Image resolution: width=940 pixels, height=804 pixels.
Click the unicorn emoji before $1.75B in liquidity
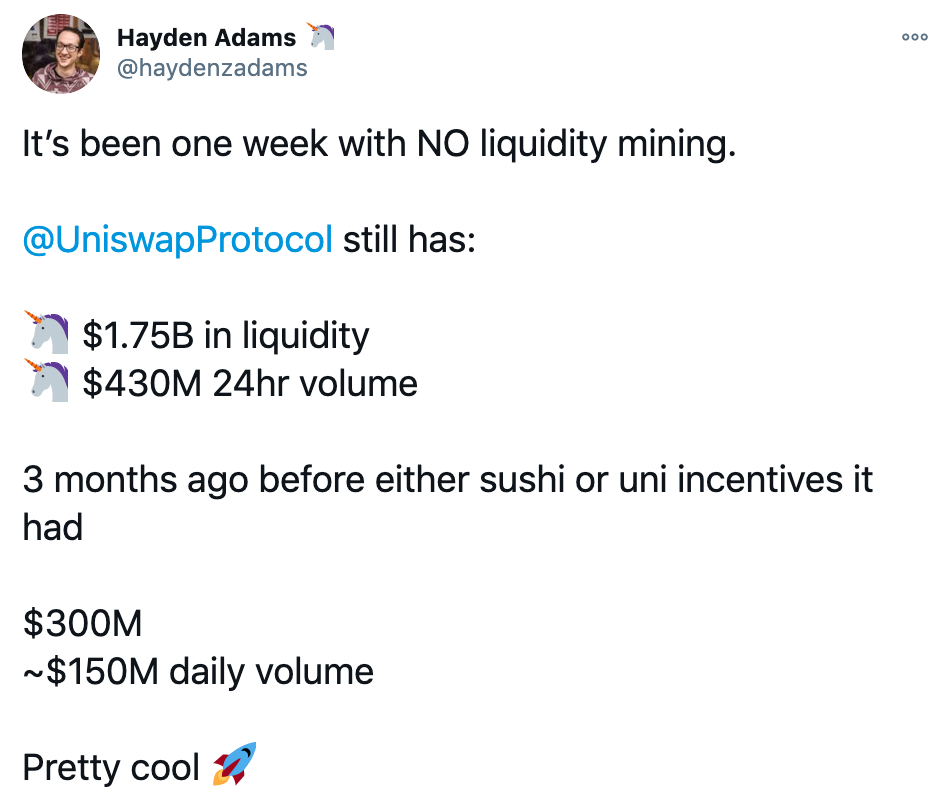tap(46, 332)
